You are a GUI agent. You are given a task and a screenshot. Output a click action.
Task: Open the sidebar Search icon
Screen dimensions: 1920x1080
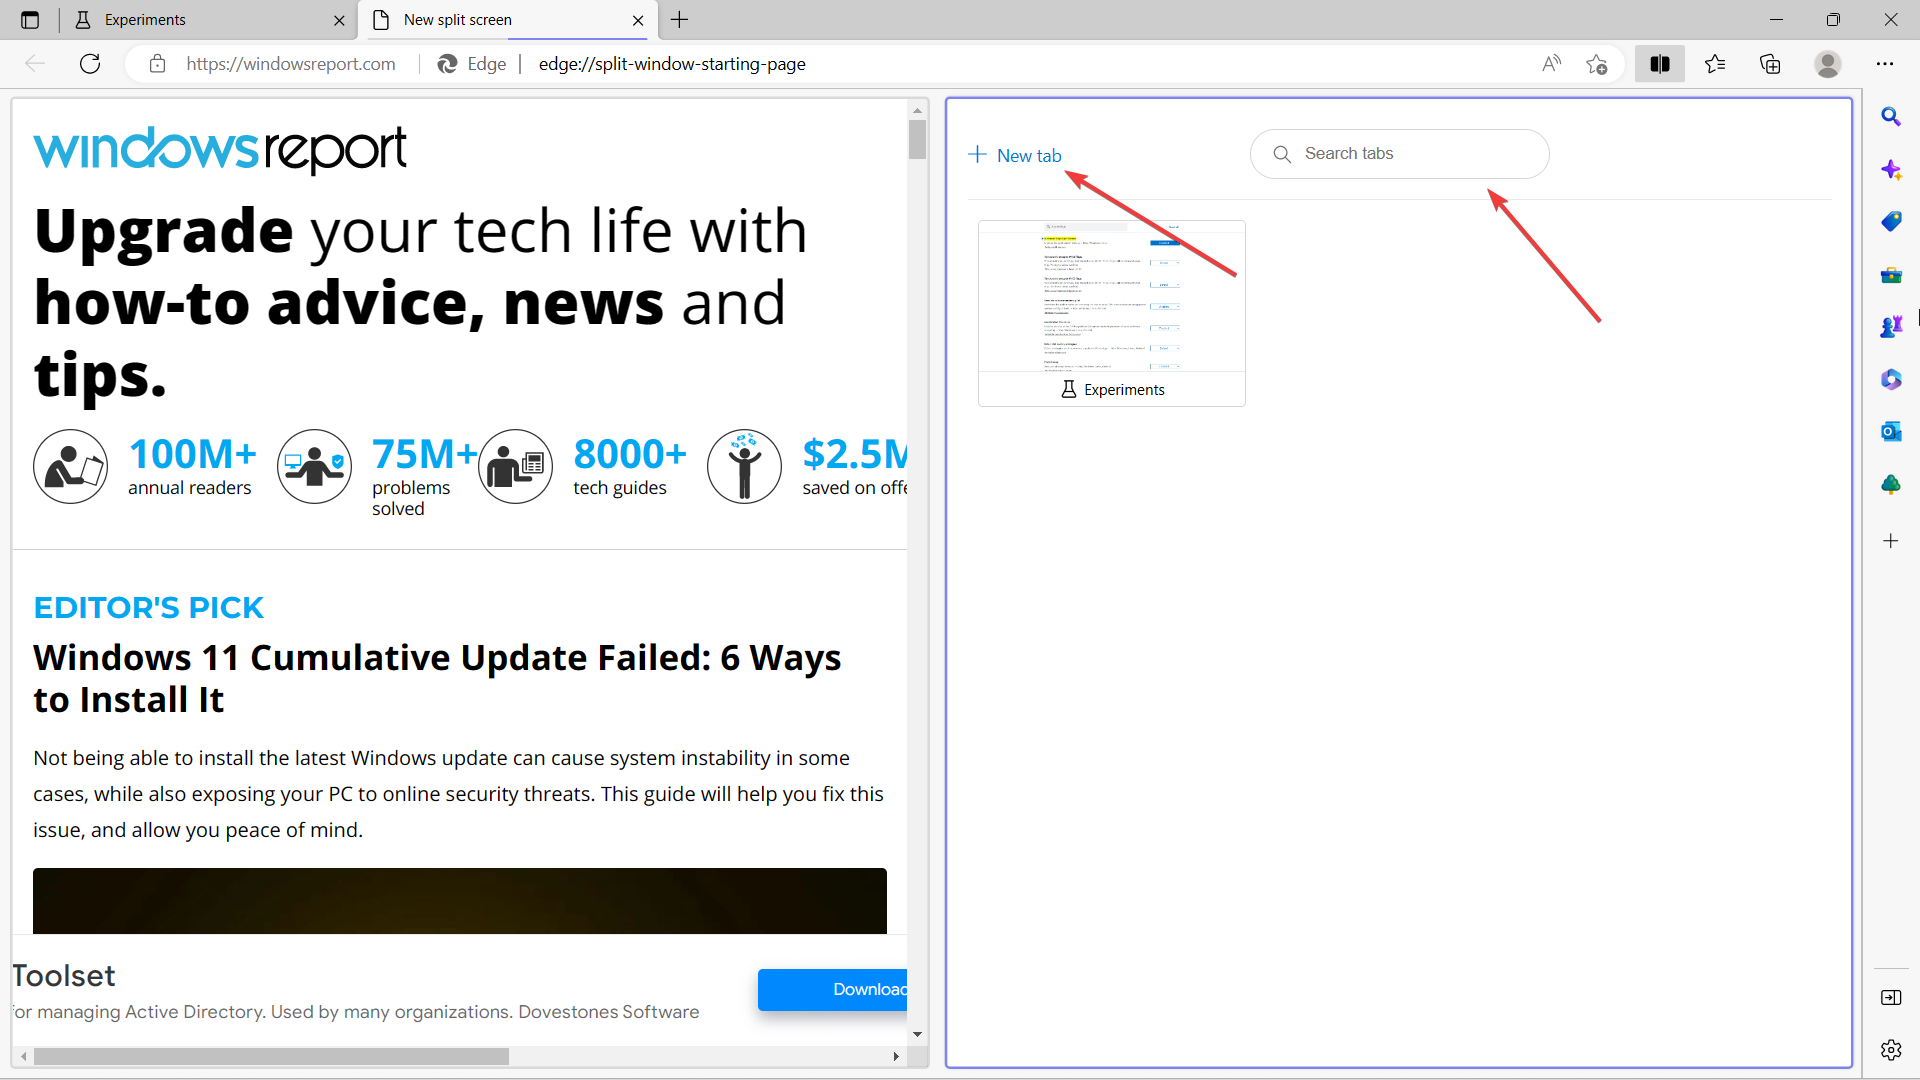tap(1890, 117)
